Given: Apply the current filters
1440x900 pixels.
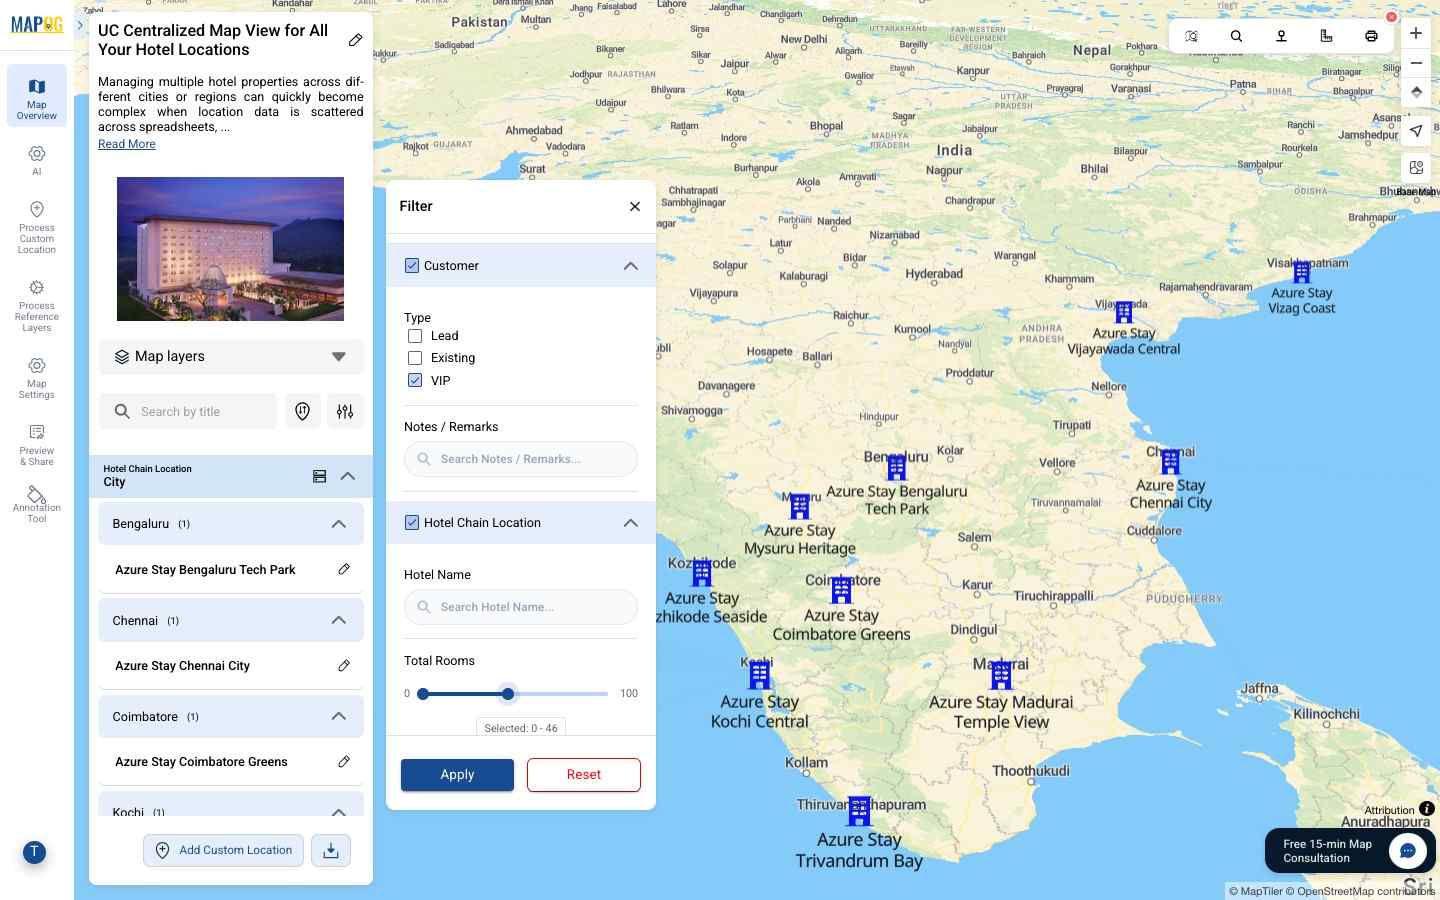Looking at the screenshot, I should (x=457, y=774).
